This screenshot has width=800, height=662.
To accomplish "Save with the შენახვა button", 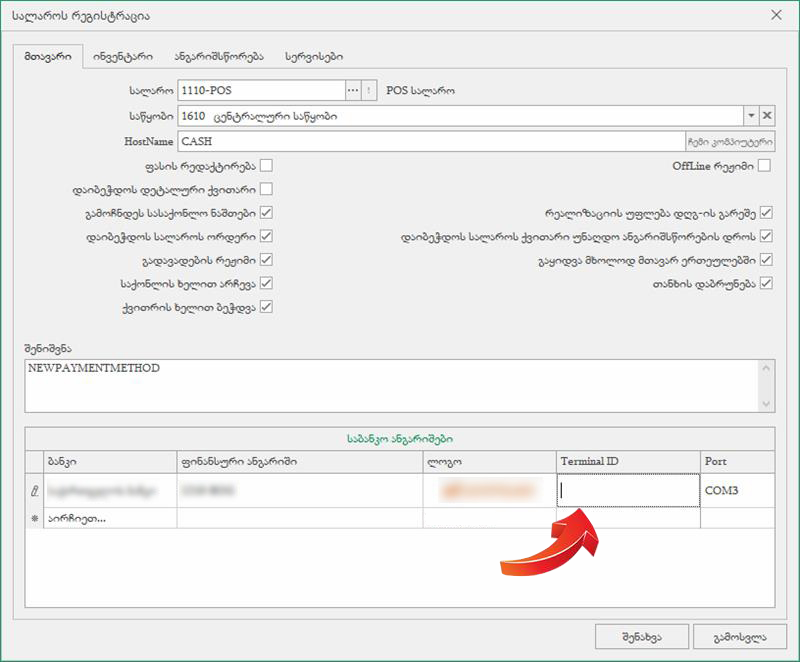I will tap(642, 637).
